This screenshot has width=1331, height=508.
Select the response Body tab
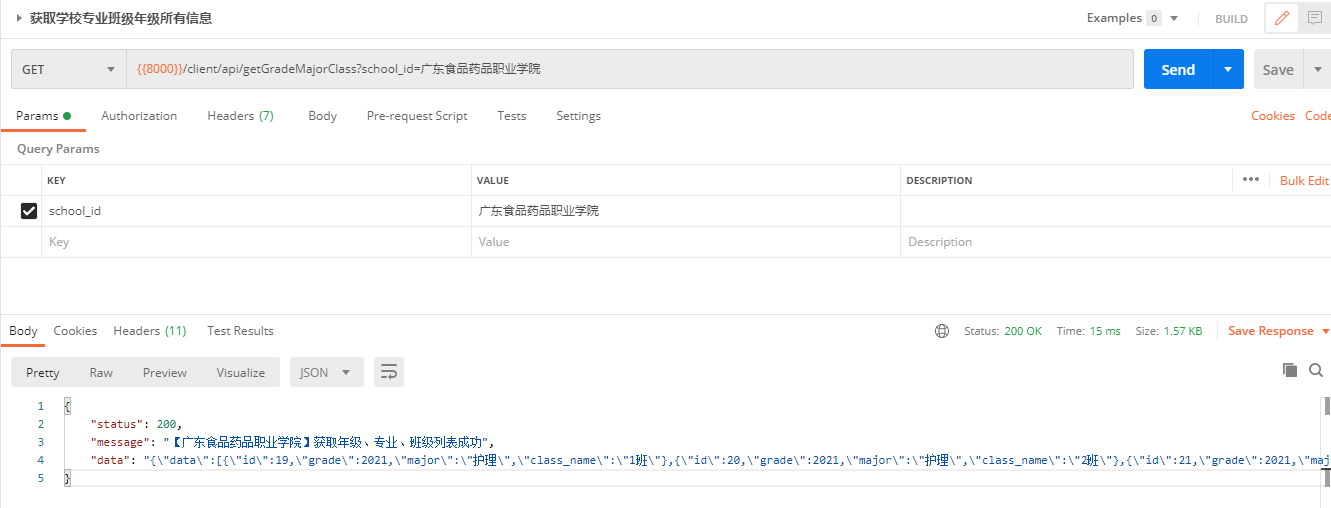[23, 331]
